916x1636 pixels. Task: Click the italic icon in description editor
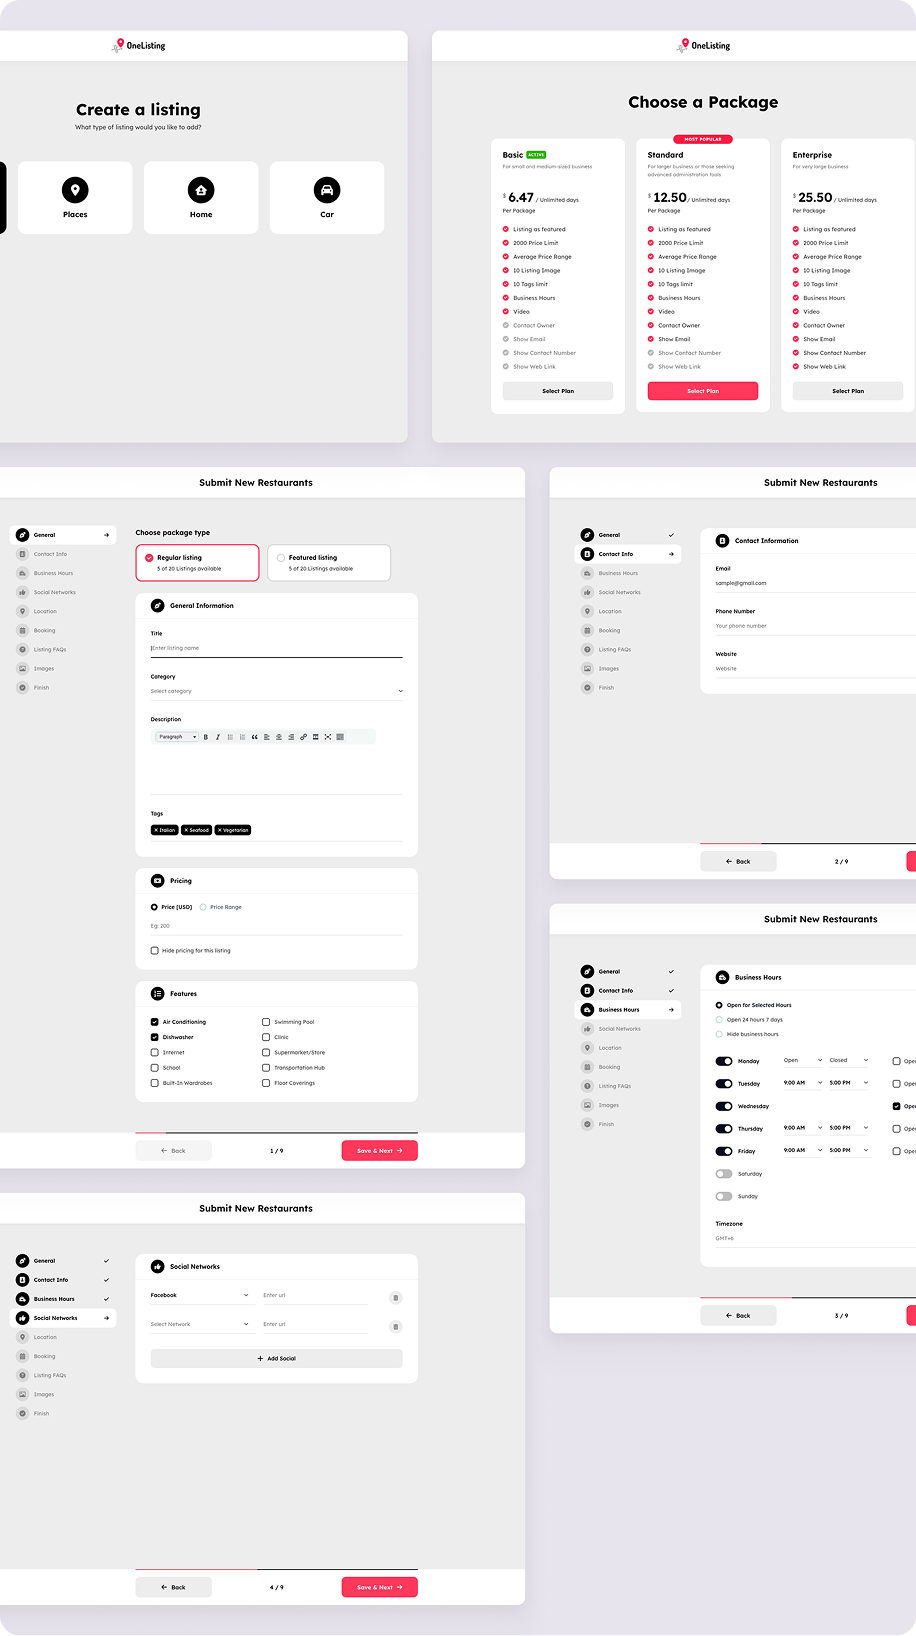click(218, 737)
